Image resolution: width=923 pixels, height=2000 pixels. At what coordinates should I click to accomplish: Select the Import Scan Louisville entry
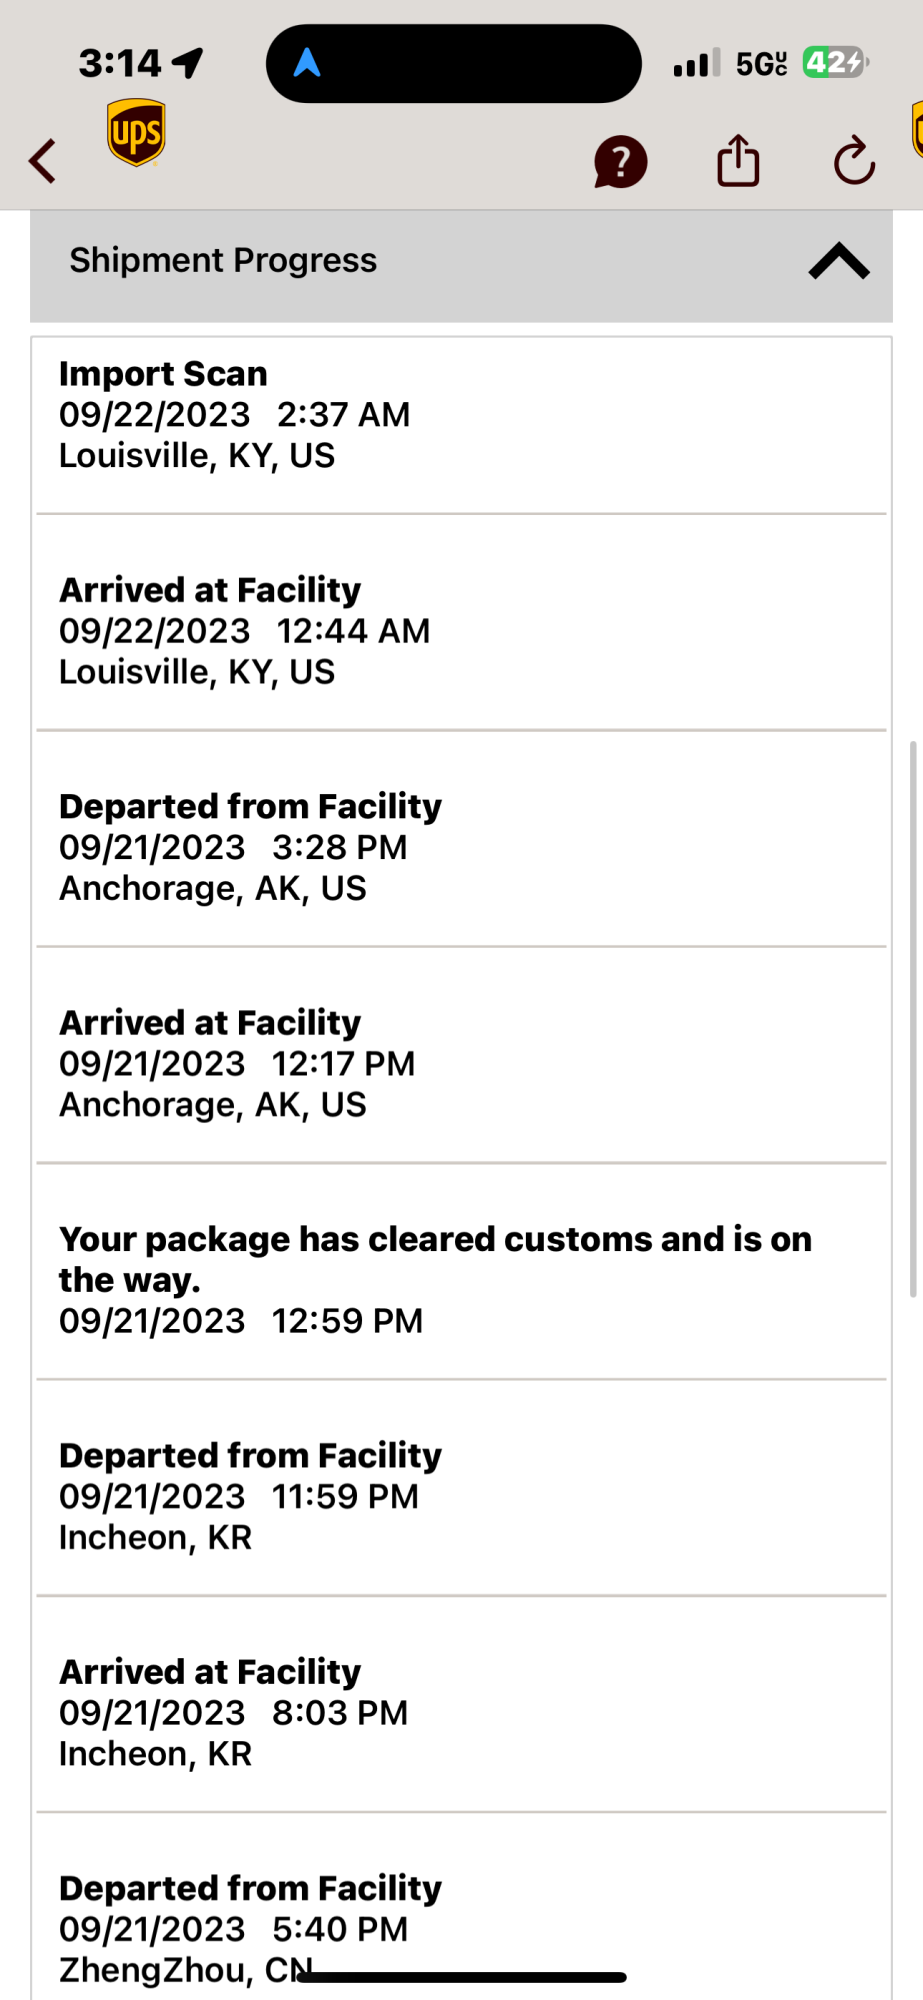click(460, 415)
